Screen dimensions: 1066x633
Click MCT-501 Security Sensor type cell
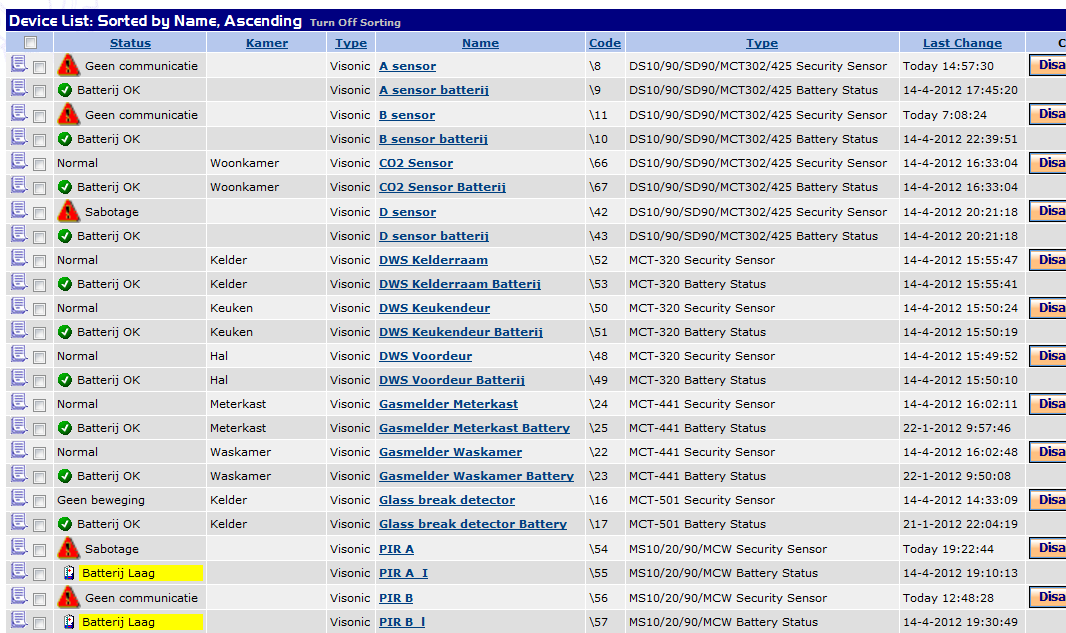tap(702, 500)
